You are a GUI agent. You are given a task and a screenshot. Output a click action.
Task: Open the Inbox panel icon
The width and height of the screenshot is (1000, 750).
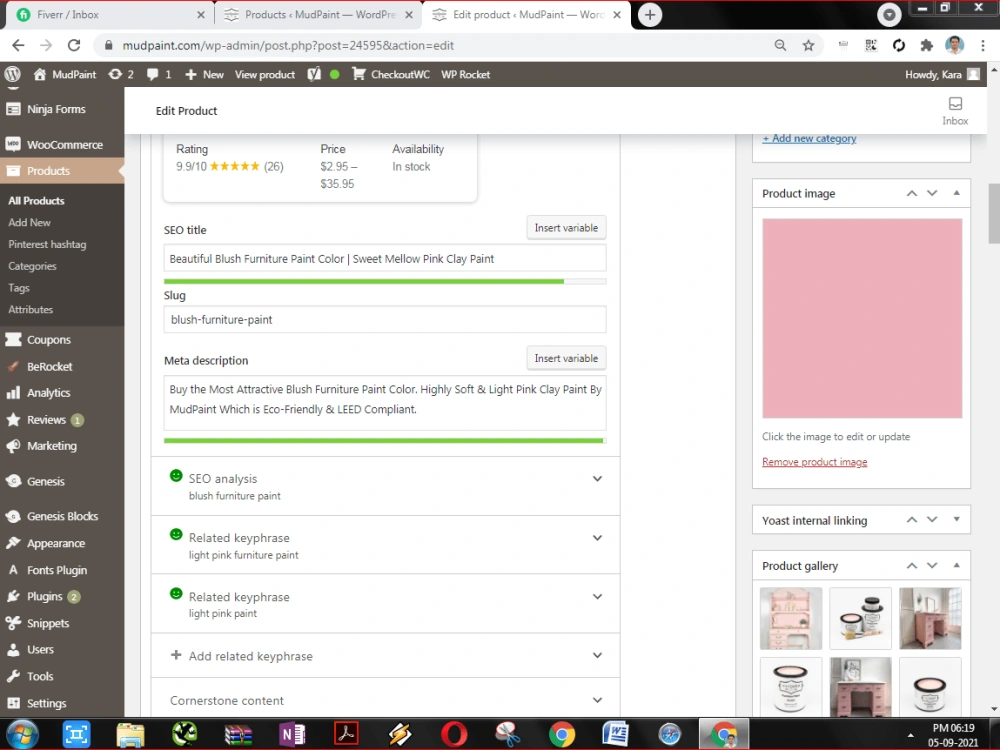[x=955, y=110]
